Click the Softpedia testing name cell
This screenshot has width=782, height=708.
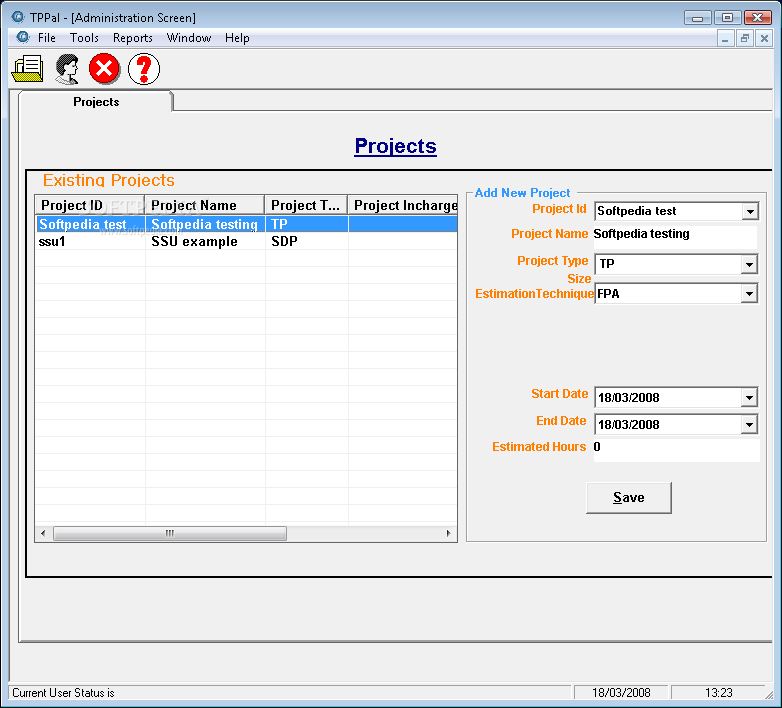click(204, 224)
